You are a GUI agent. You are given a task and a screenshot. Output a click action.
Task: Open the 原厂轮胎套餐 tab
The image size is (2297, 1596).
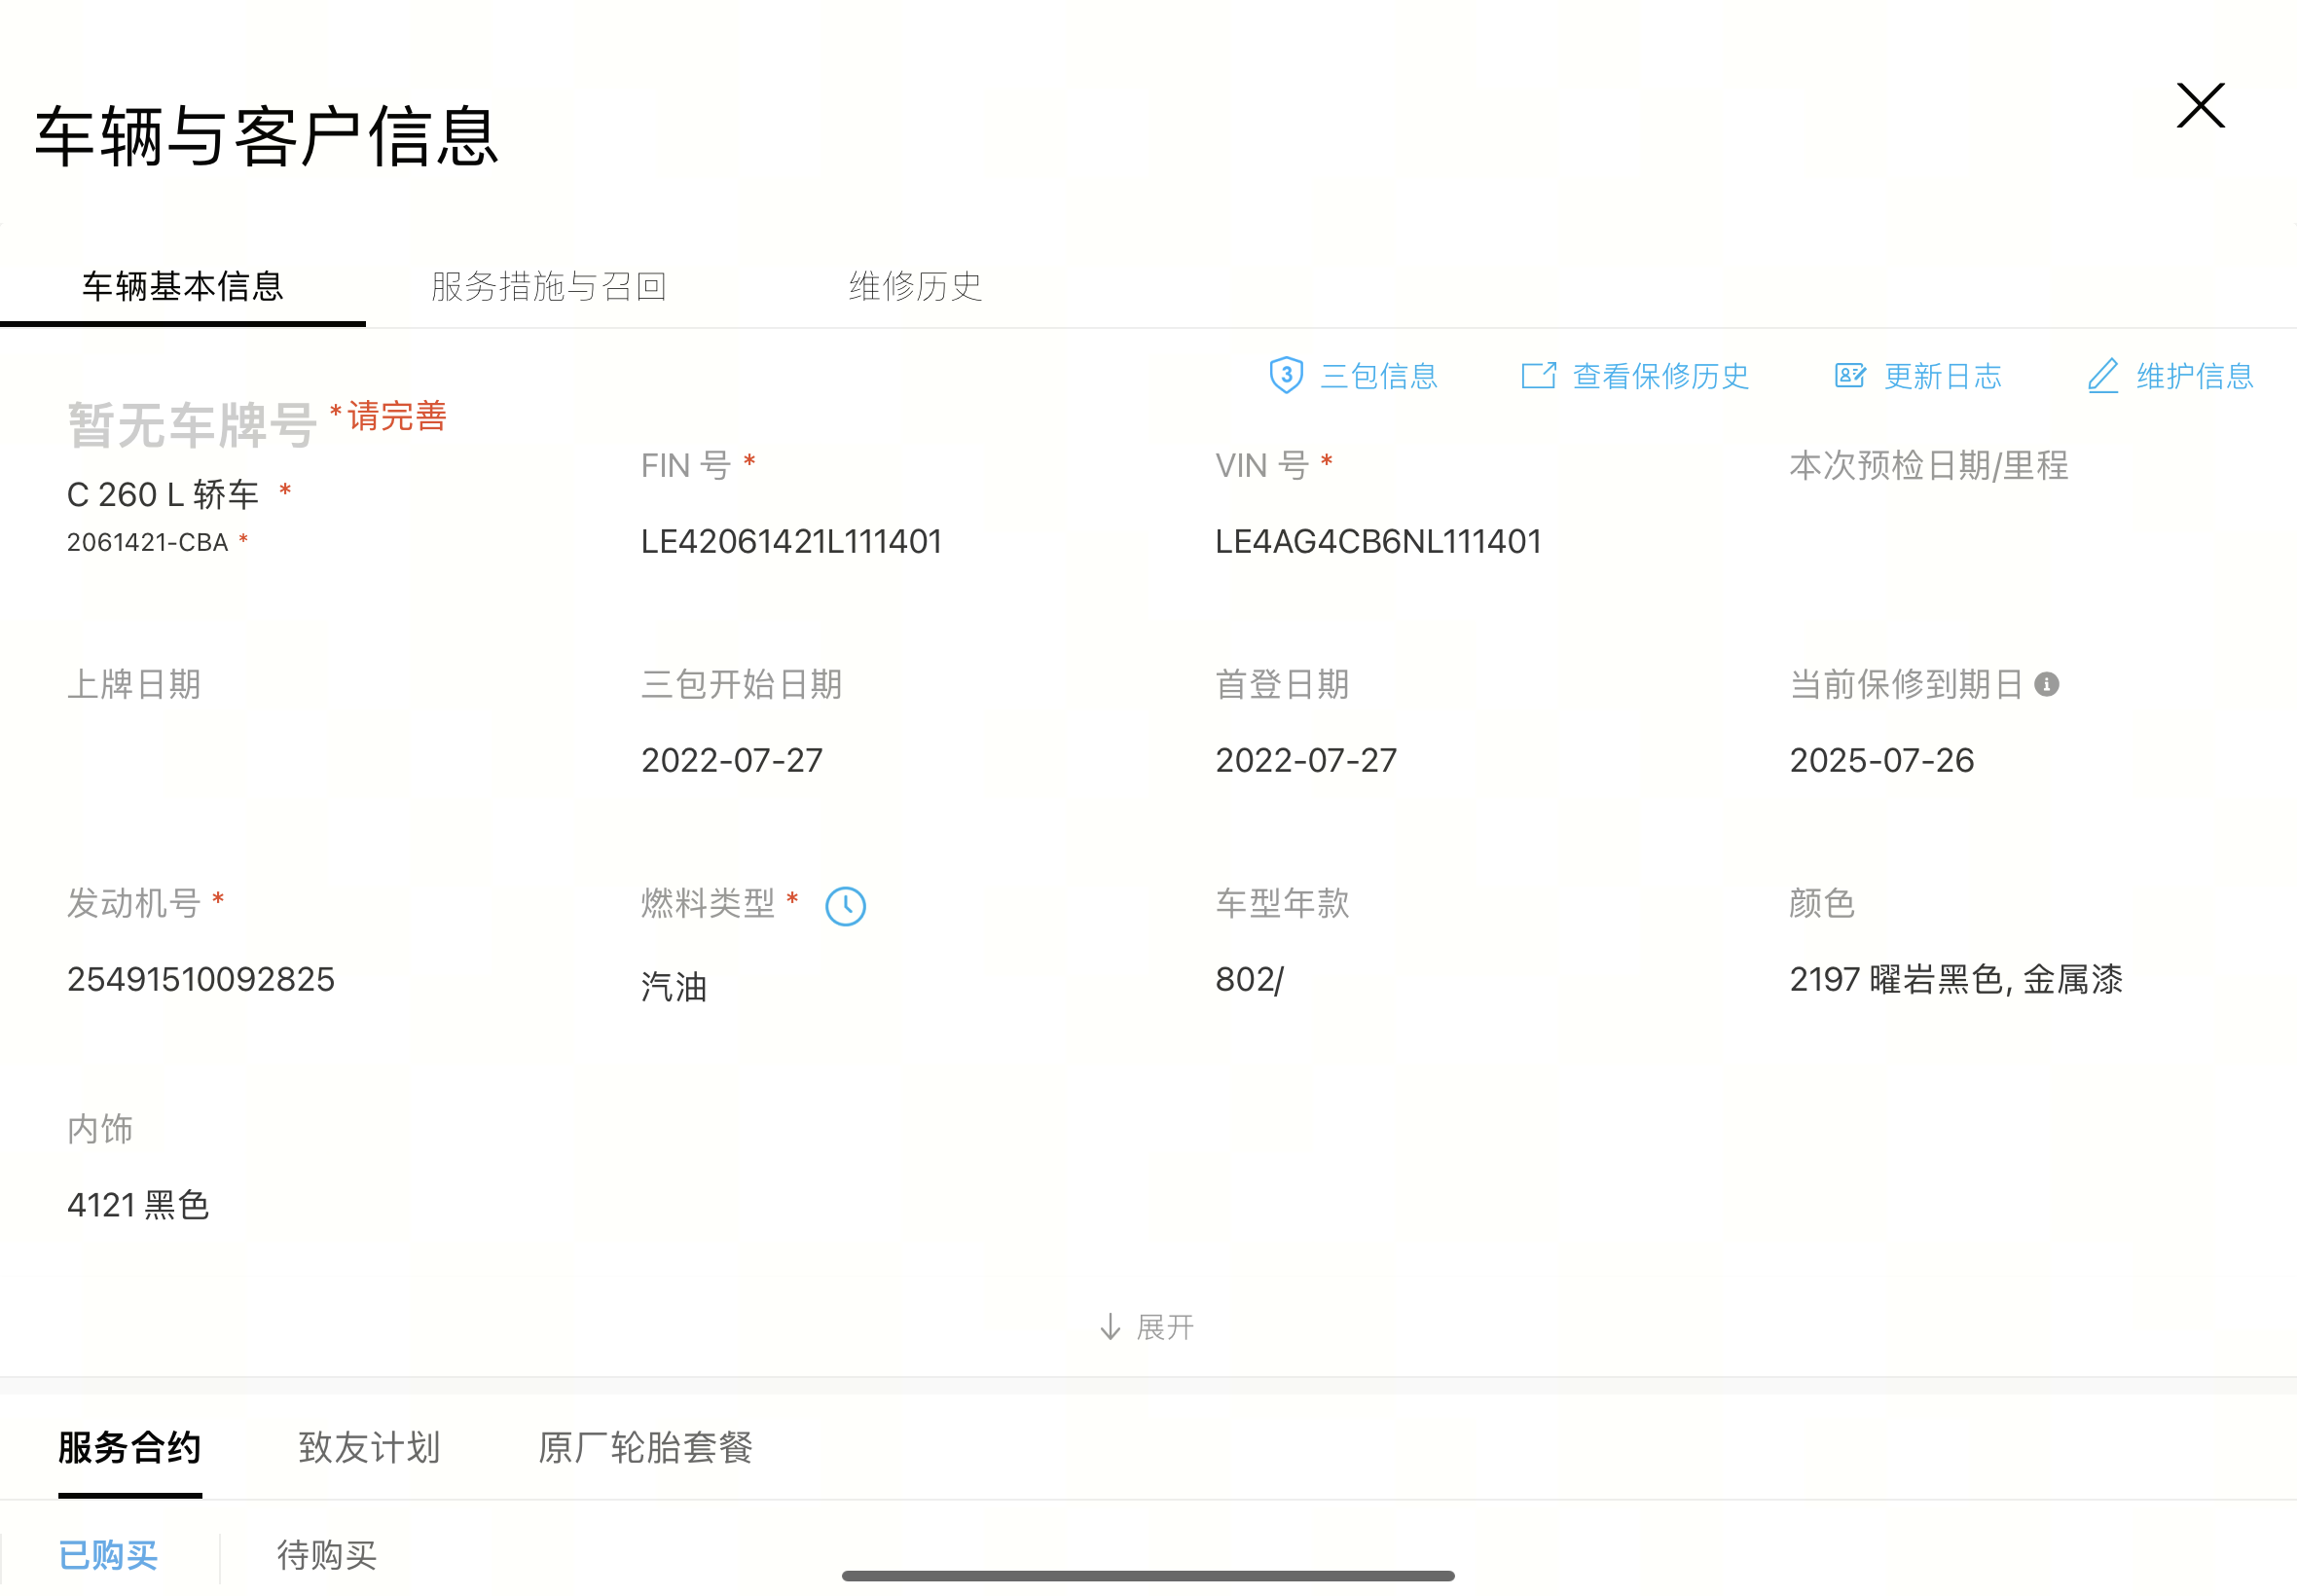[645, 1447]
